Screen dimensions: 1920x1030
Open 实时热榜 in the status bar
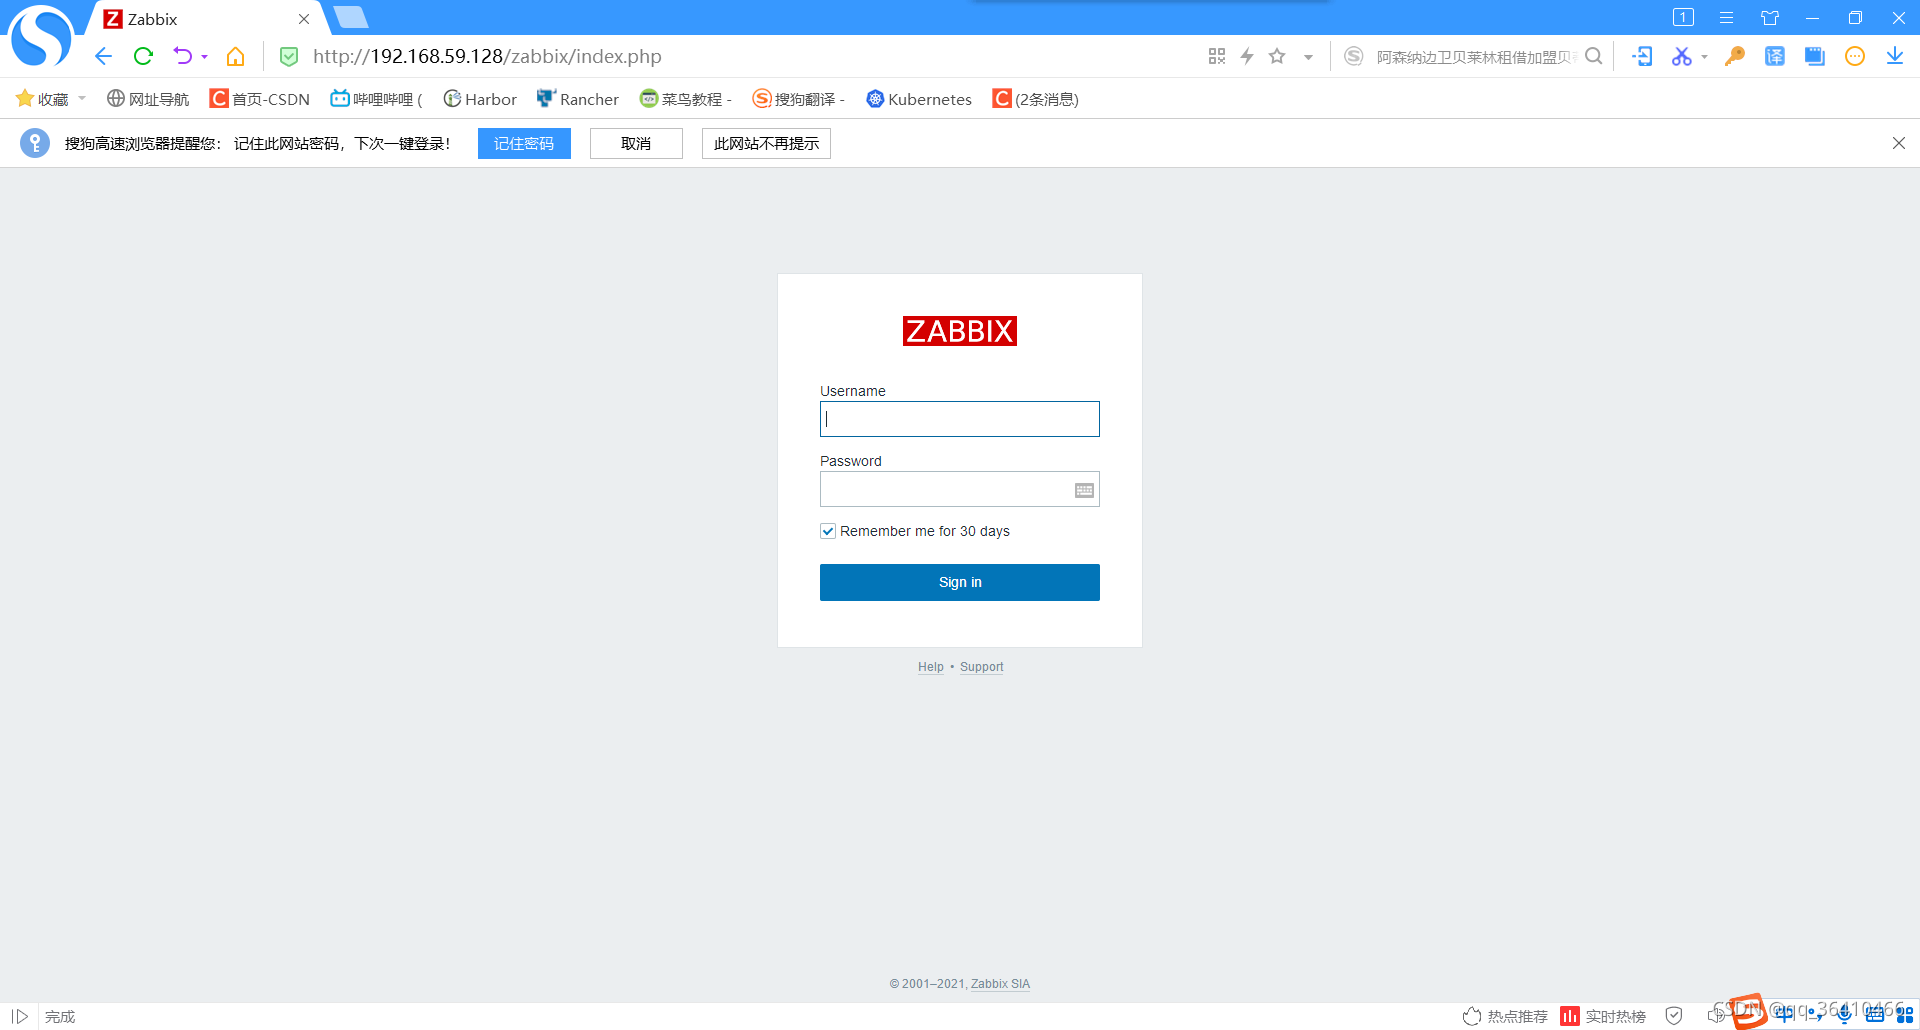[x=1603, y=1016]
